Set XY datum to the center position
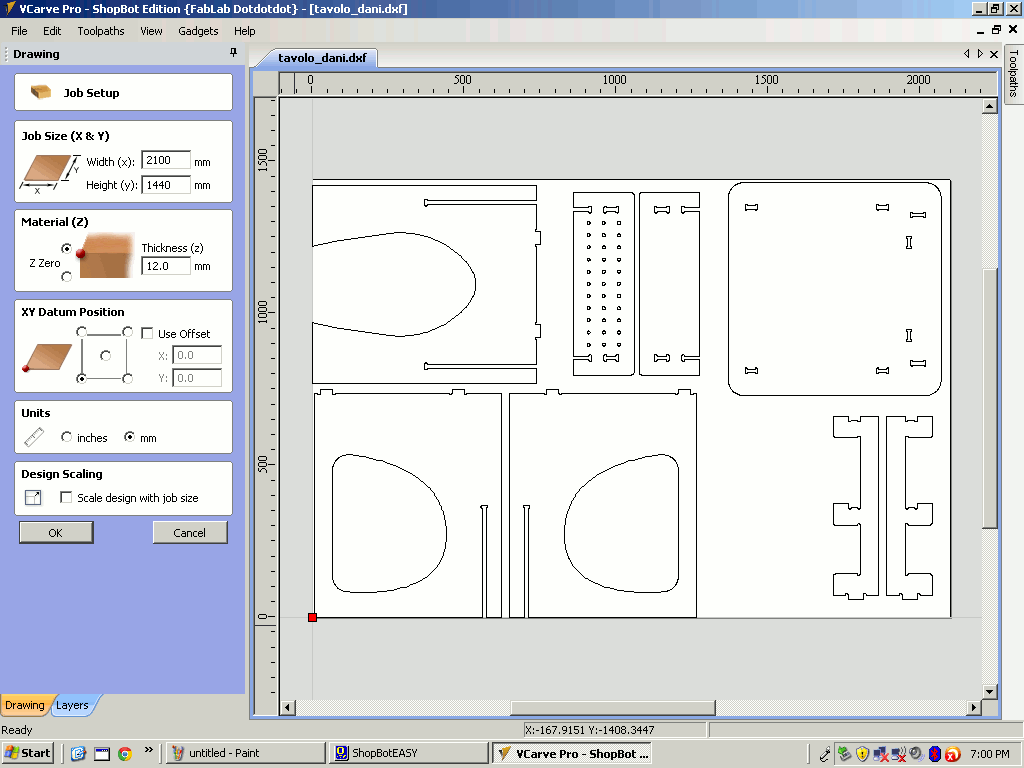Screen dimensions: 1024x768 [105, 355]
